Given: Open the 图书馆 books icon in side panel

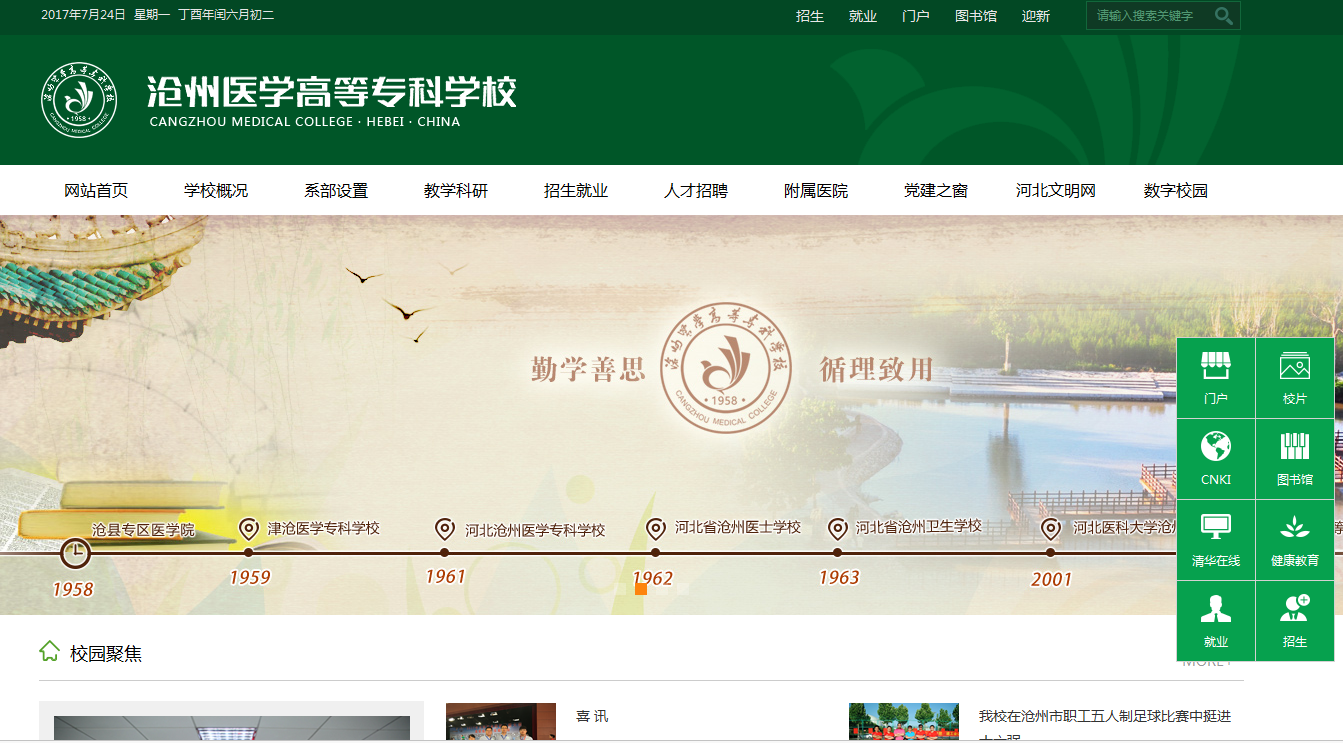Looking at the screenshot, I should 1294,447.
